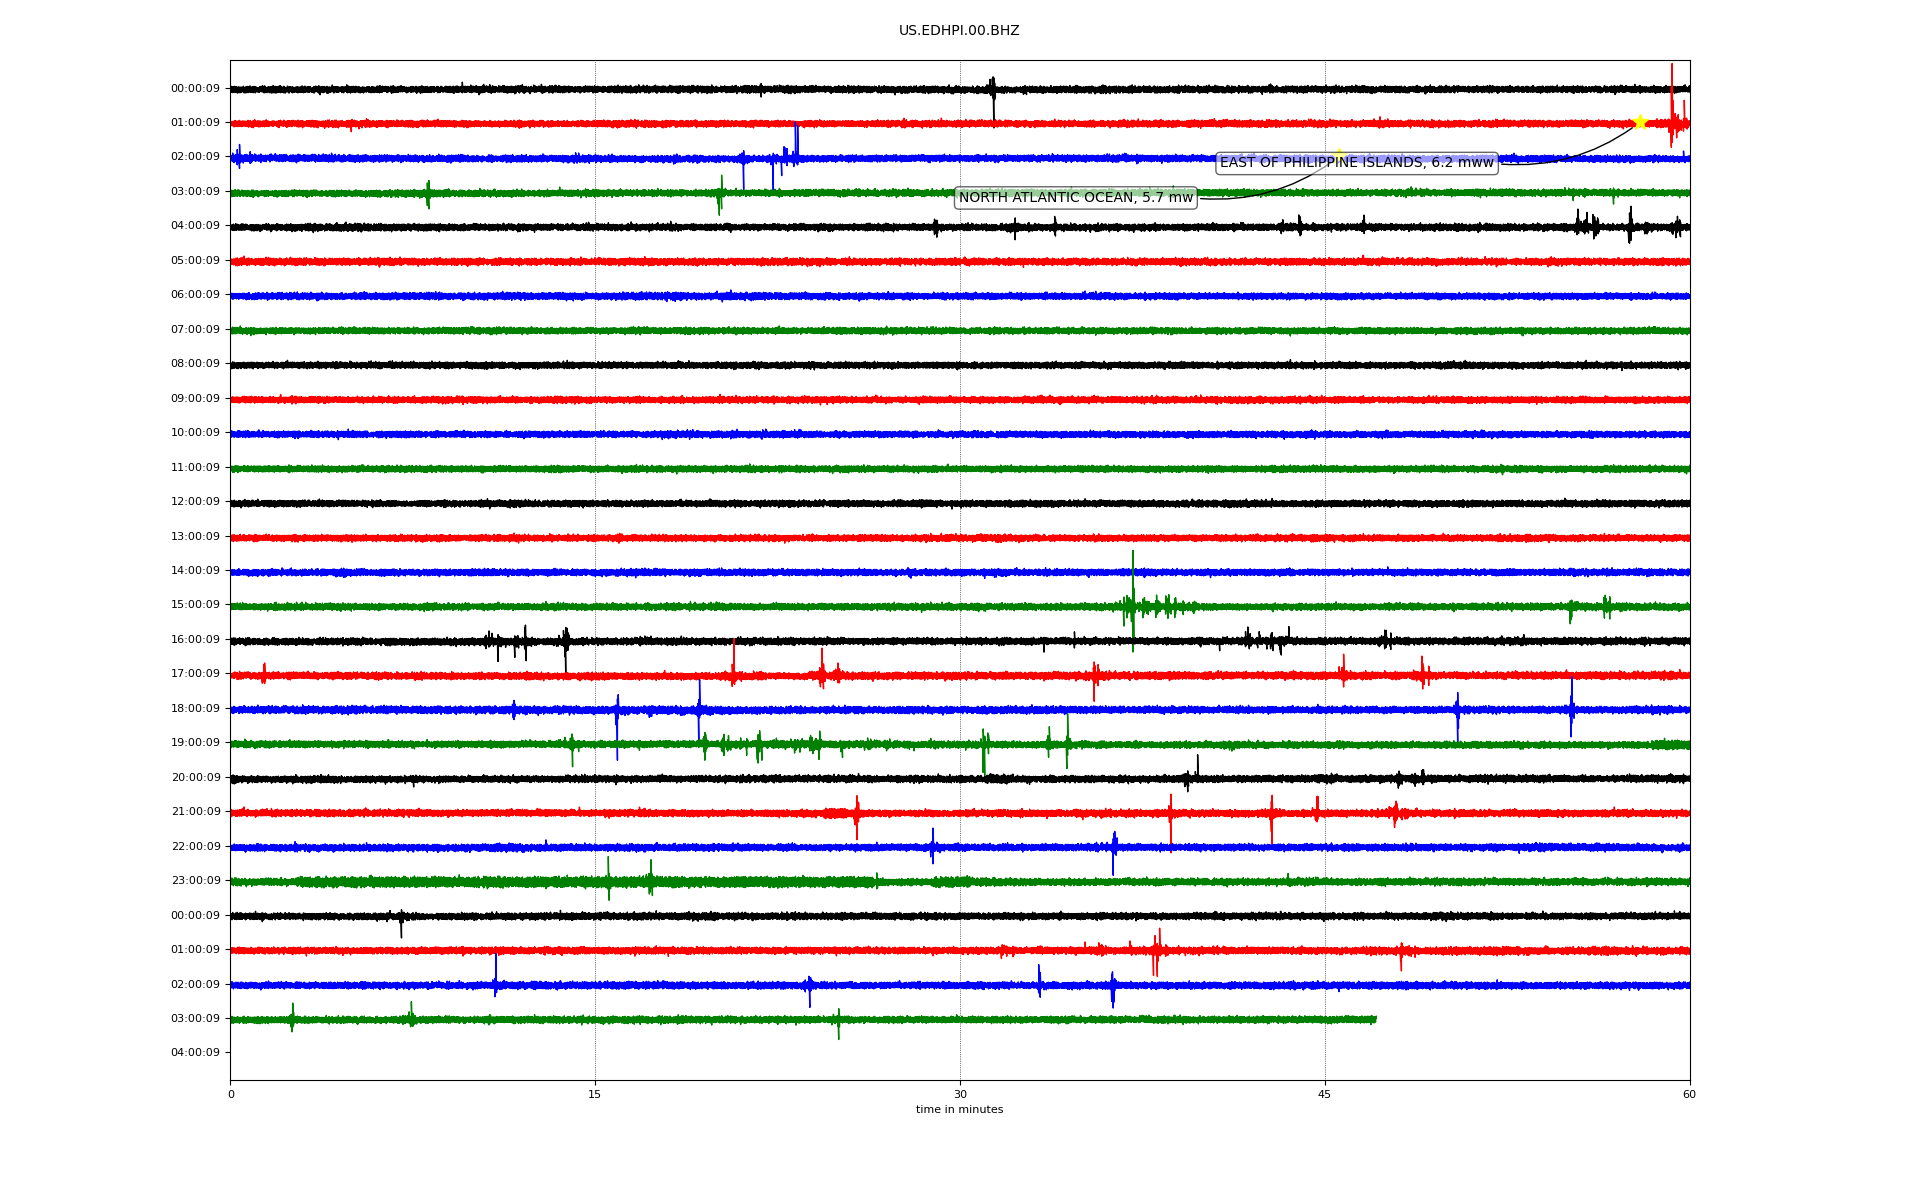This screenshot has height=1200, width=1920.
Task: Click the 06:00:09 row label
Action: pyautogui.click(x=195, y=295)
